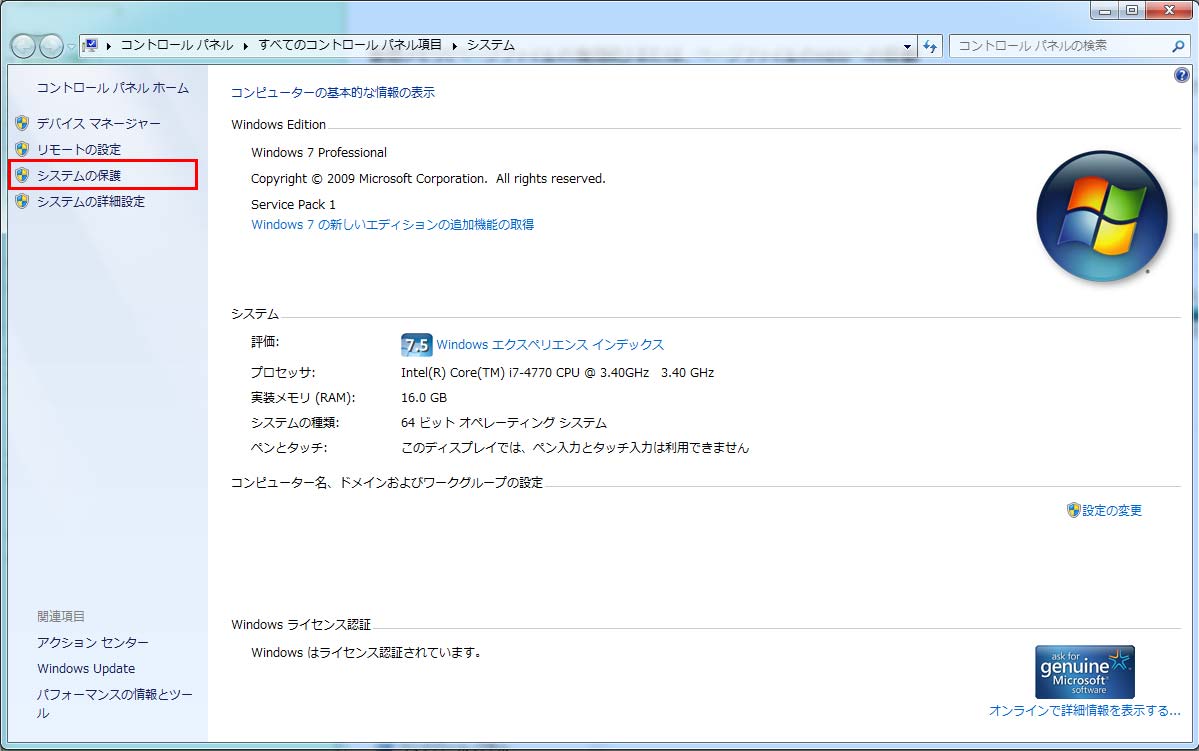The height and width of the screenshot is (751, 1199).
Task: Click the refresh button next to address bar
Action: pyautogui.click(x=930, y=46)
